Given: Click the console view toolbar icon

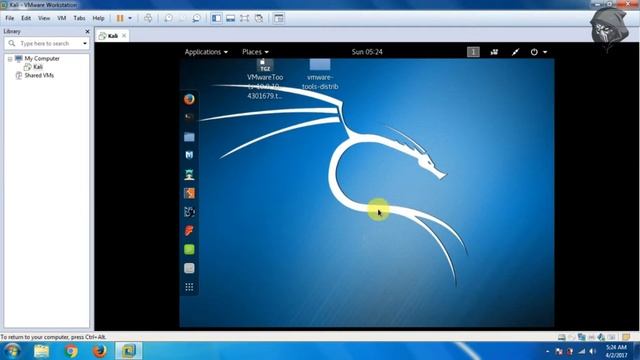Looking at the screenshot, I should (x=279, y=18).
